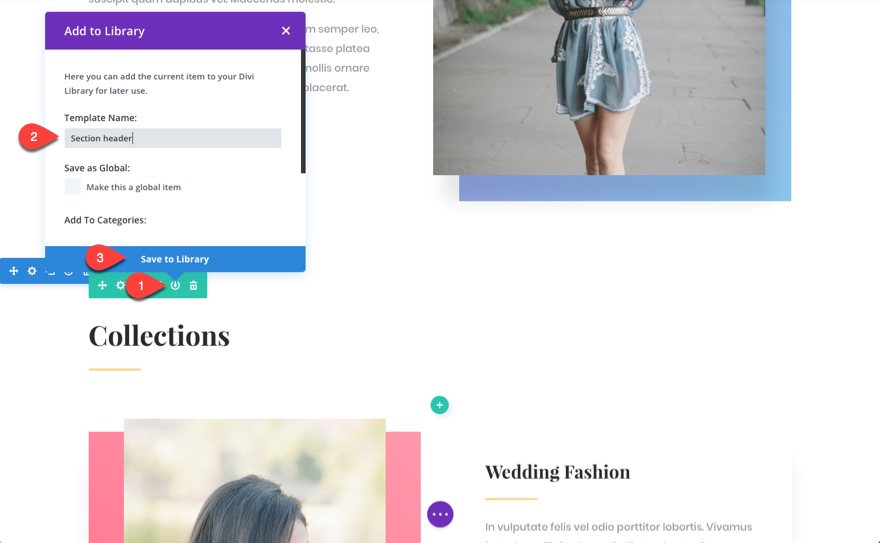Click the Collections heading
880x543 pixels.
pos(159,336)
